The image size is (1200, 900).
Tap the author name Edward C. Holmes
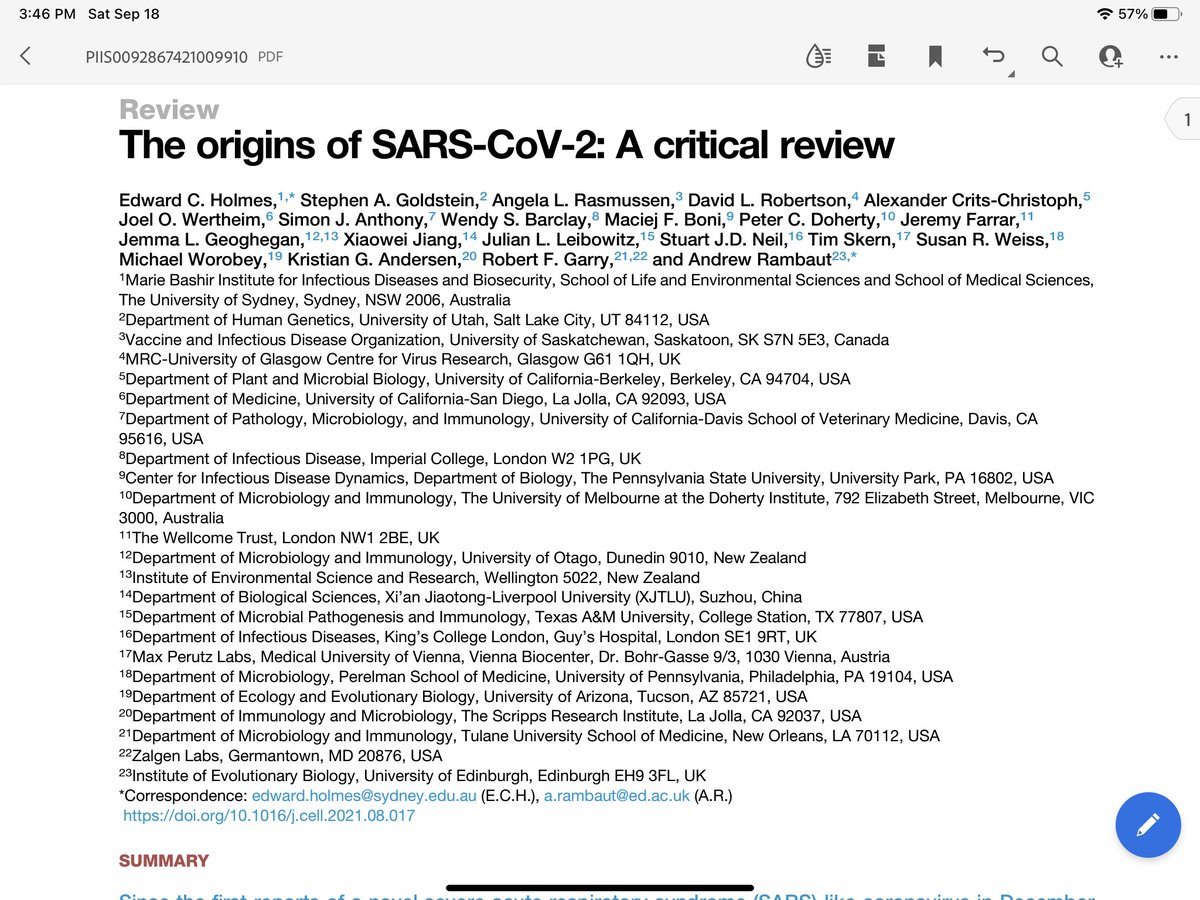[x=197, y=201]
